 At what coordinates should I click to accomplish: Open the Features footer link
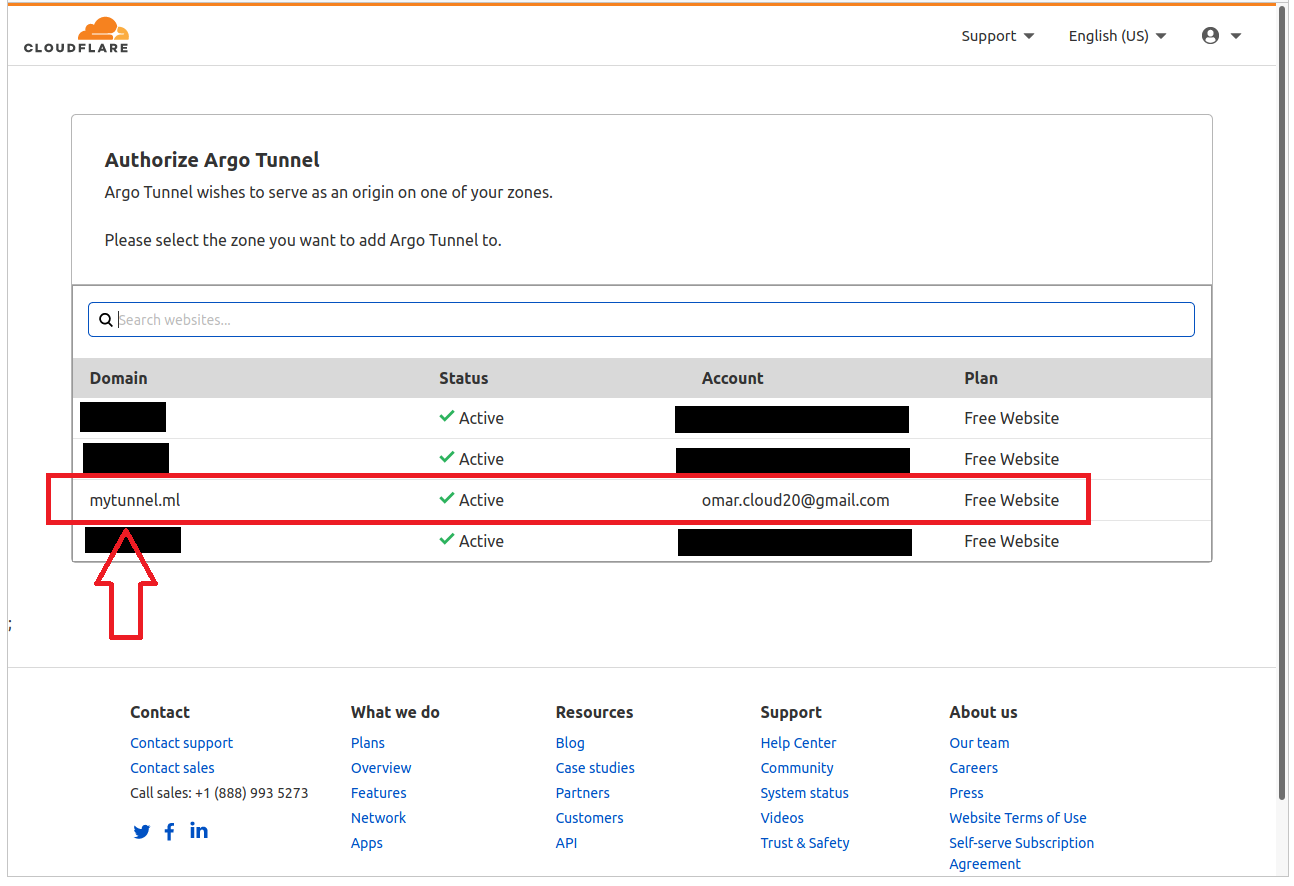pyautogui.click(x=378, y=793)
